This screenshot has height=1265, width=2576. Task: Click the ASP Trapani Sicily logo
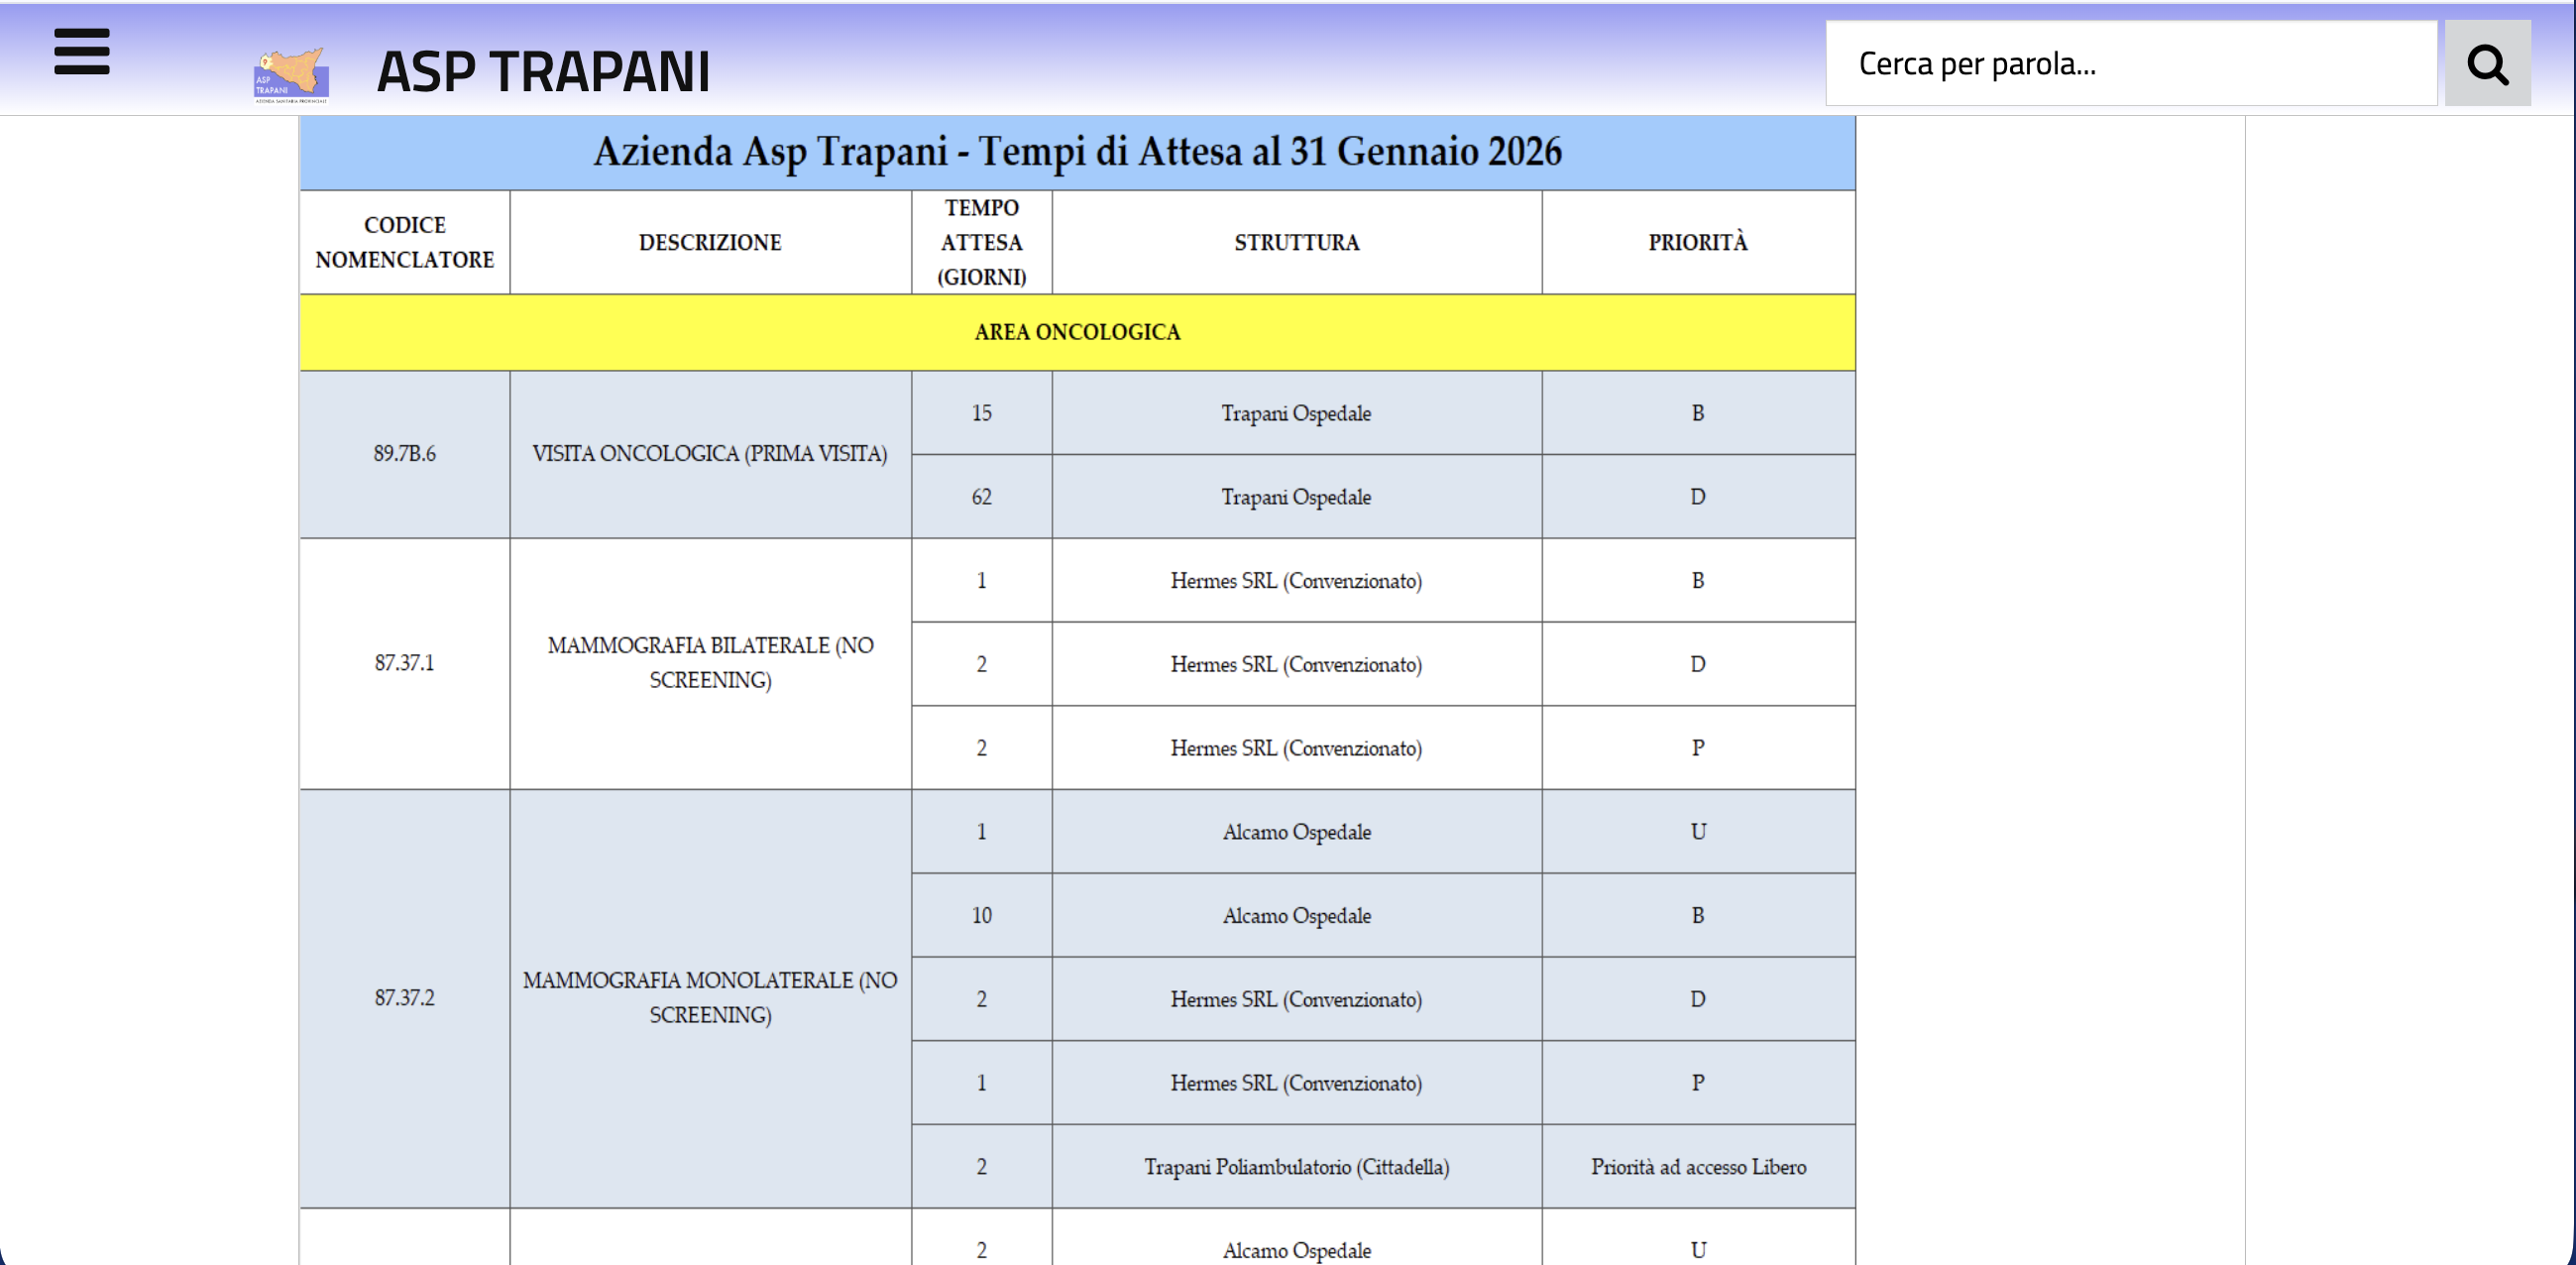pyautogui.click(x=291, y=74)
